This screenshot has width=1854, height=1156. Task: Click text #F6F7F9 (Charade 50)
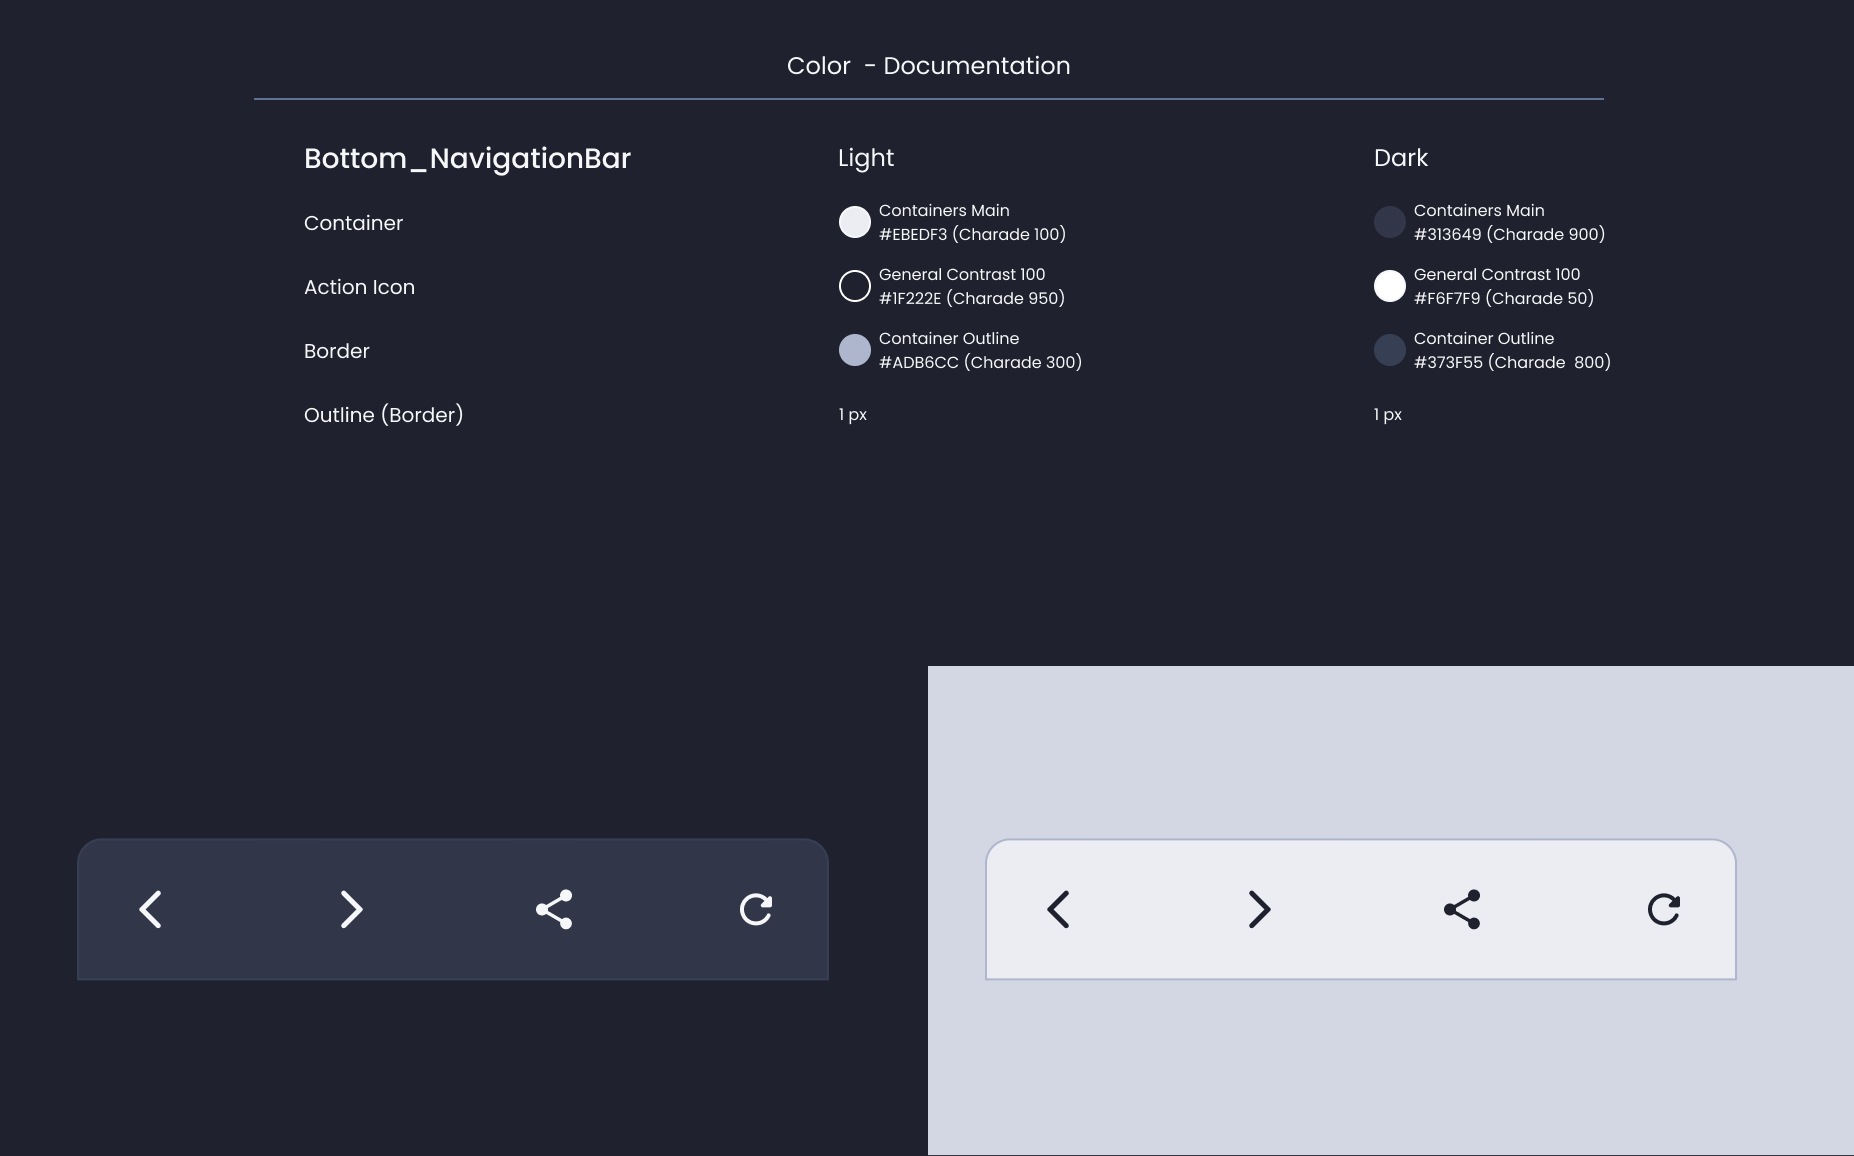[x=1504, y=298]
